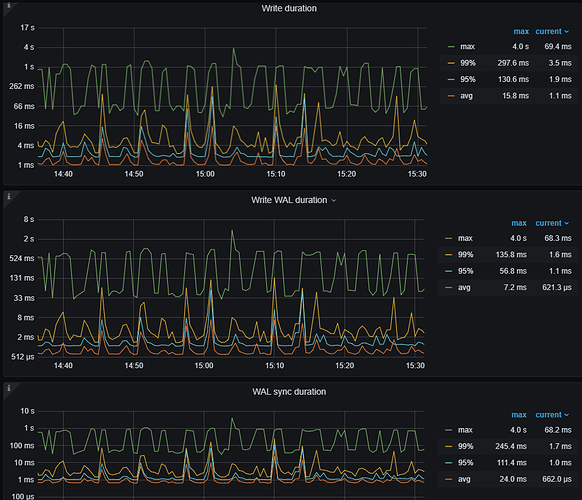Open the orange avg swatch in WAL sync duration legend
The image size is (582, 500).
[x=449, y=479]
